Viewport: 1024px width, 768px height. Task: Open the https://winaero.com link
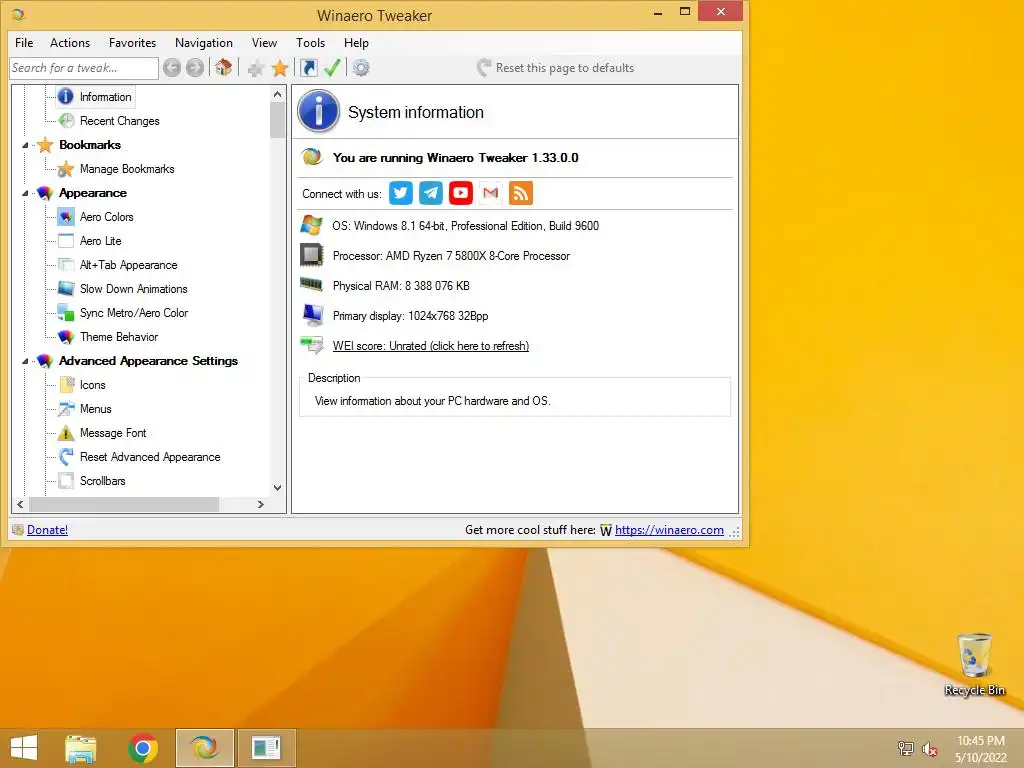click(x=669, y=530)
